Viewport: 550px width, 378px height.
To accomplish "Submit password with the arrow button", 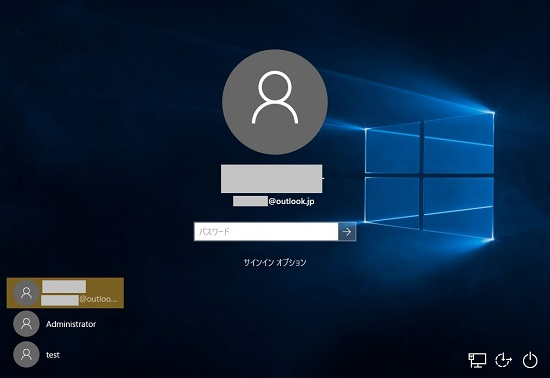I will [347, 231].
